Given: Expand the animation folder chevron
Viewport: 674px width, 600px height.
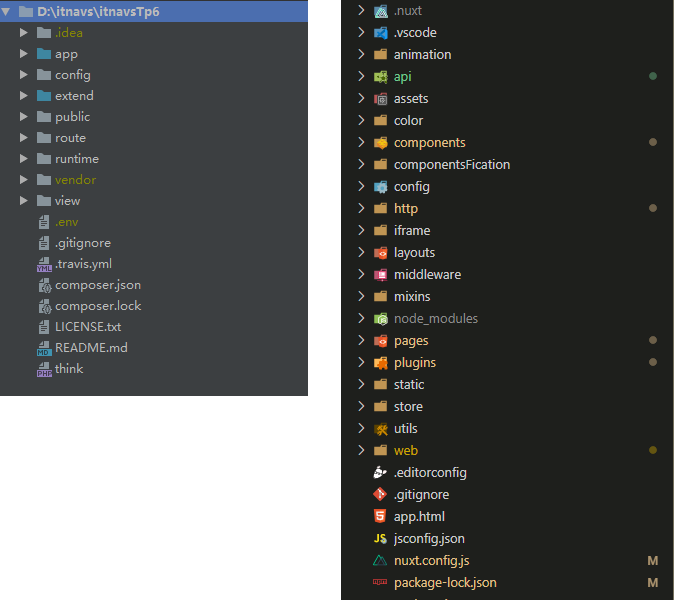Looking at the screenshot, I should tap(361, 54).
